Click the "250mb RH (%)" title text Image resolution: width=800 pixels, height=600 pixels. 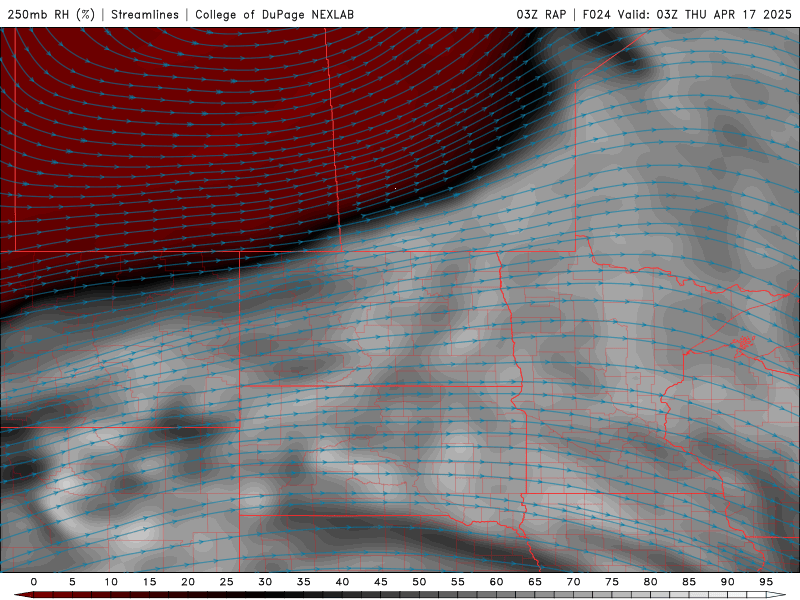tap(52, 14)
